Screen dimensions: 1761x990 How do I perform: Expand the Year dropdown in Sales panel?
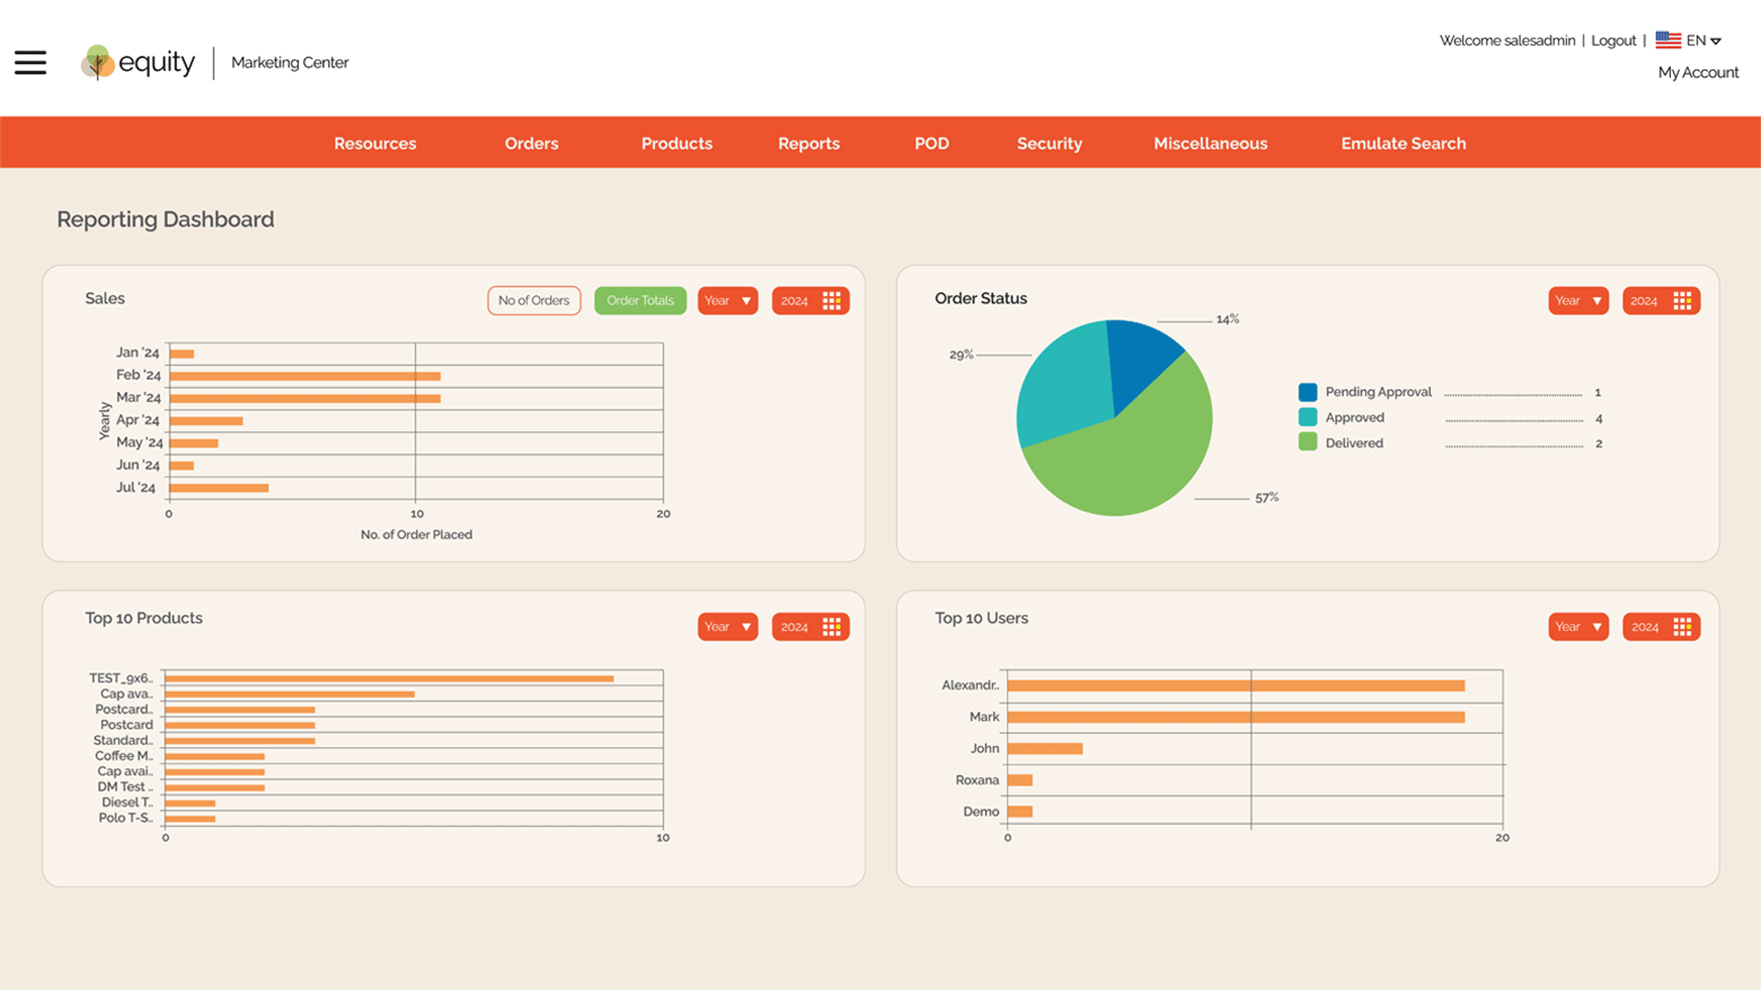(x=727, y=301)
